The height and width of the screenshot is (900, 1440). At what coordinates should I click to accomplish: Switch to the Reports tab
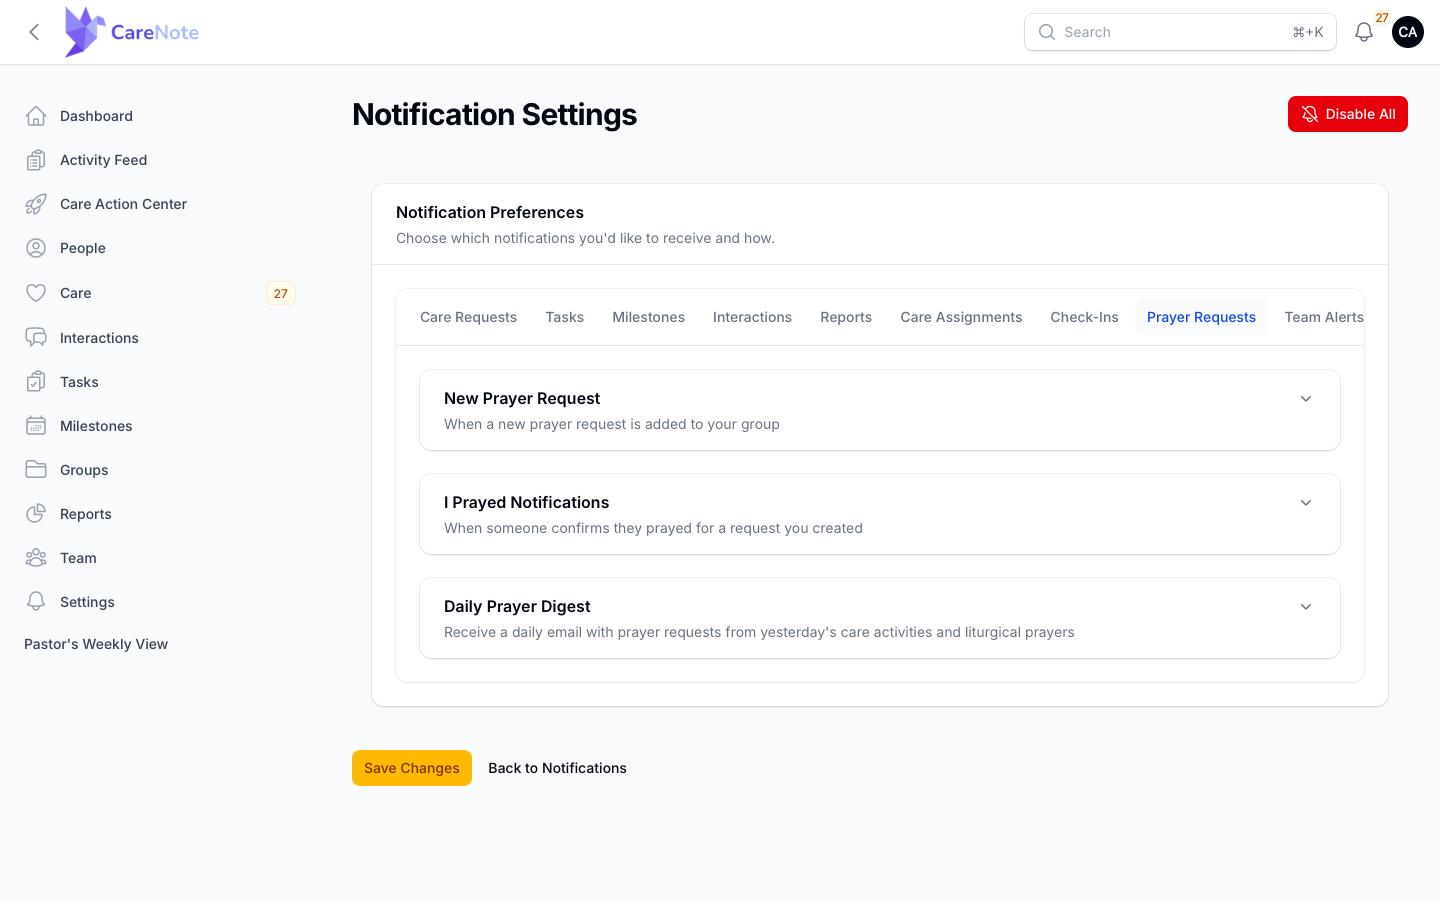pyautogui.click(x=846, y=317)
